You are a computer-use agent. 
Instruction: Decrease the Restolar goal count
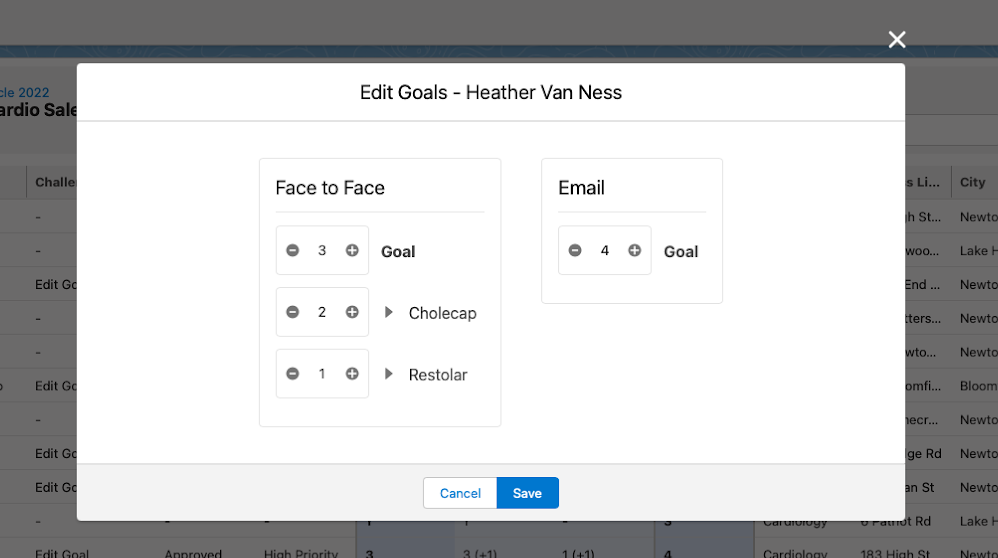click(x=292, y=374)
